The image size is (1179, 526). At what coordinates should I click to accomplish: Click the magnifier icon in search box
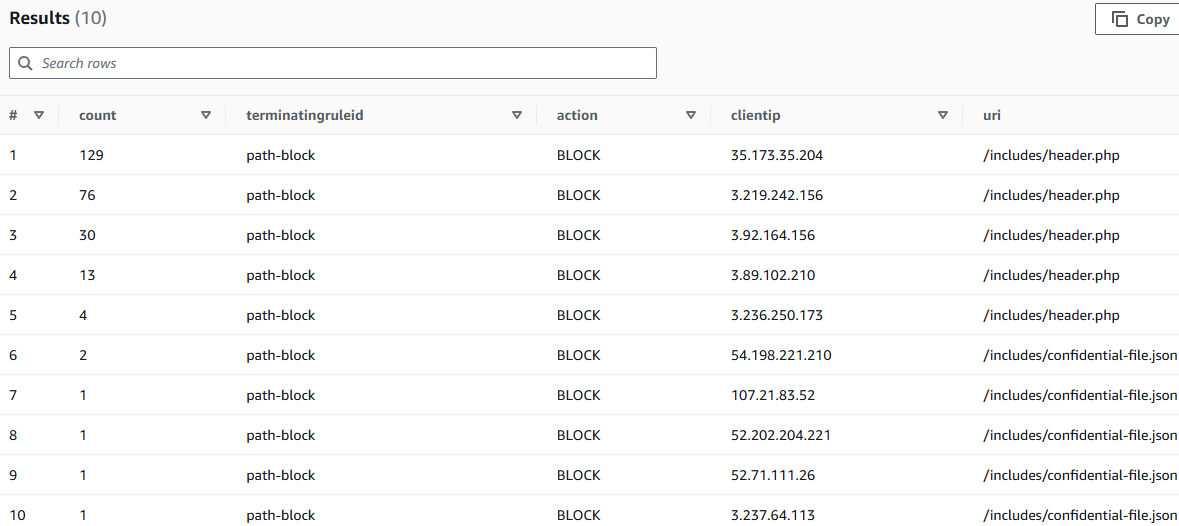25,63
